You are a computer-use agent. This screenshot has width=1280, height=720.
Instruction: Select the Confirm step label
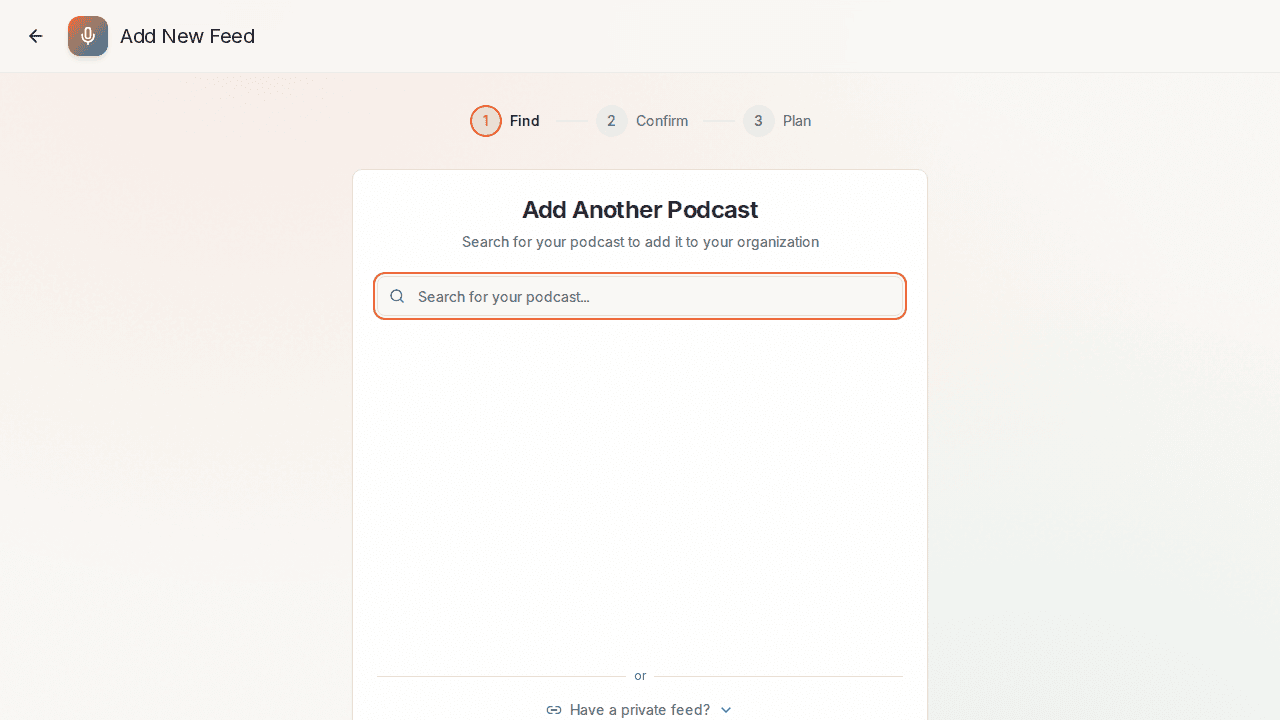pos(662,120)
